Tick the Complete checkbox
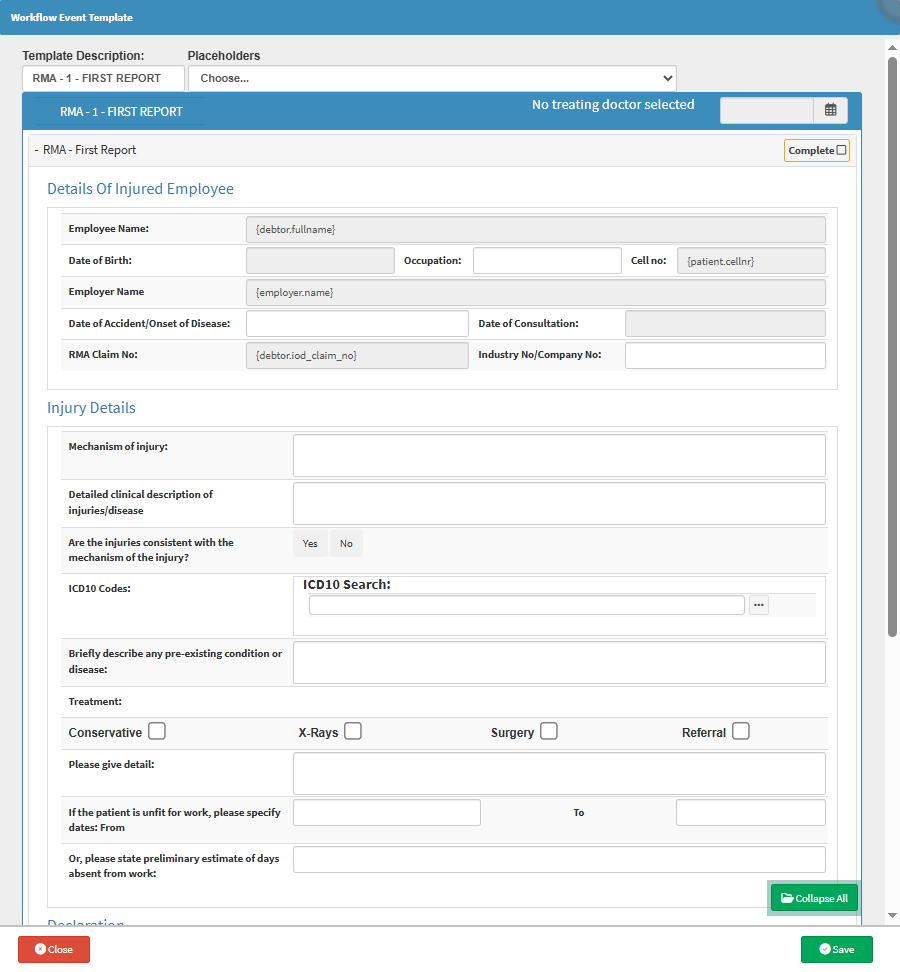900x972 pixels. (841, 151)
